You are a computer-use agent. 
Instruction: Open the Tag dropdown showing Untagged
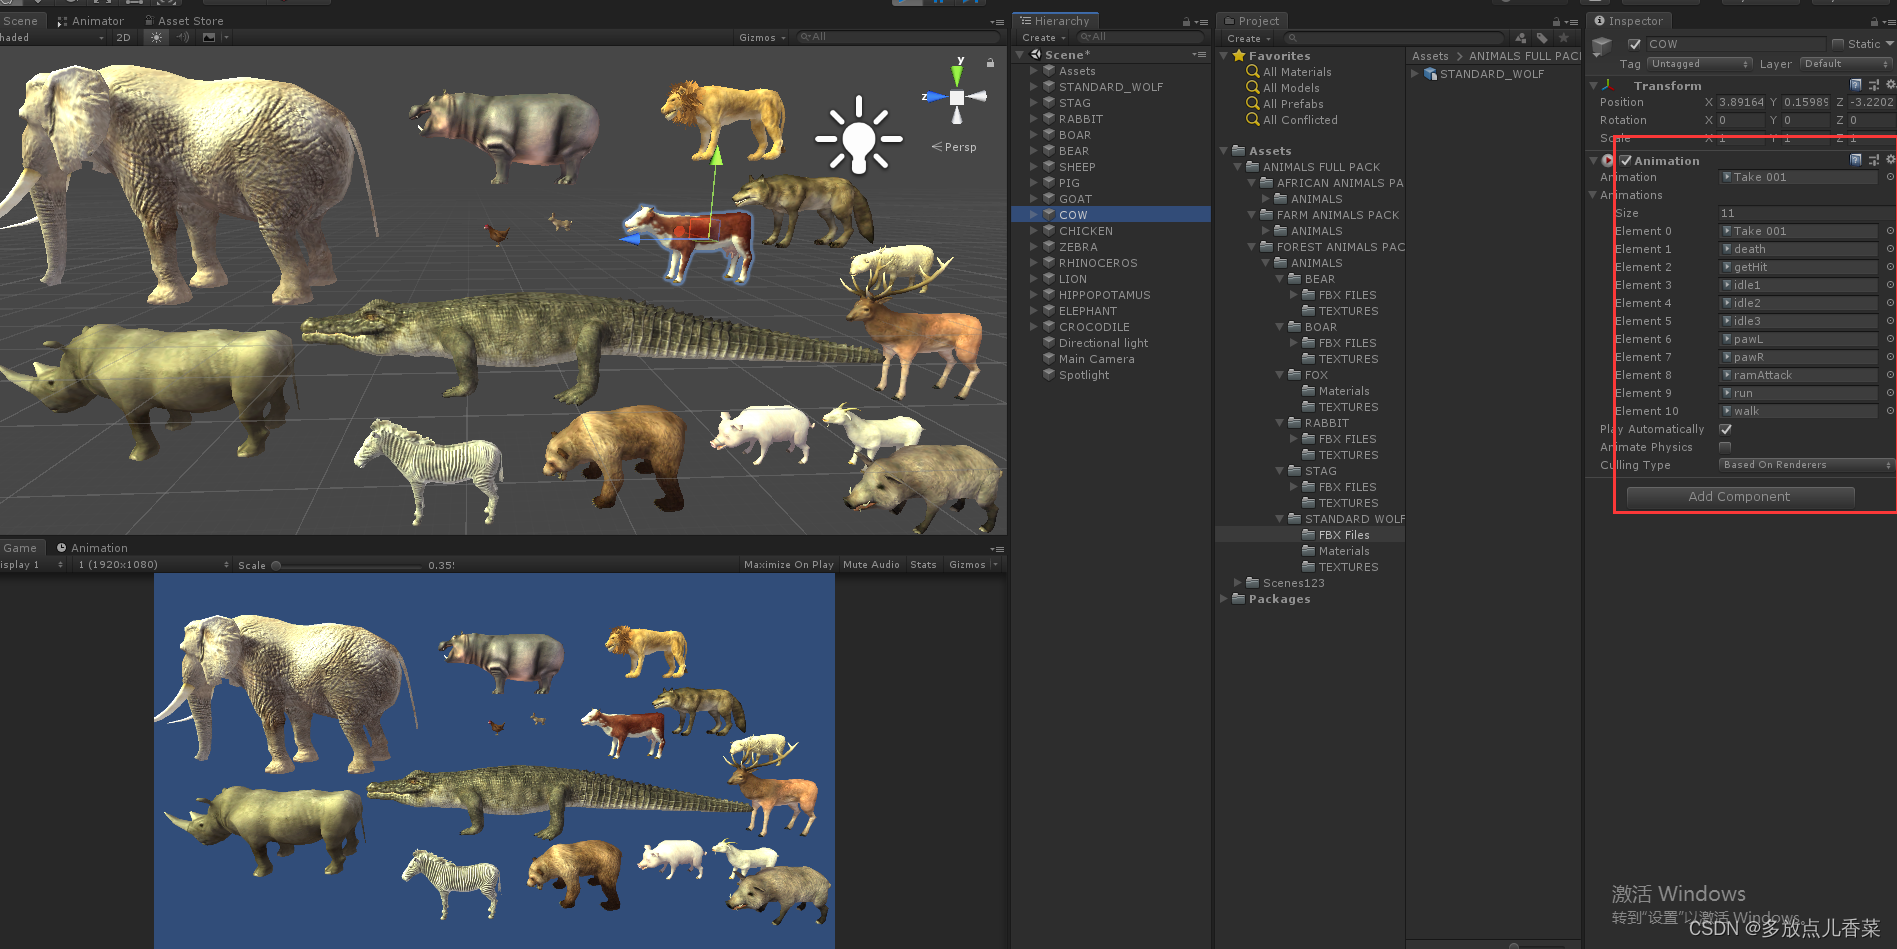[x=1699, y=64]
